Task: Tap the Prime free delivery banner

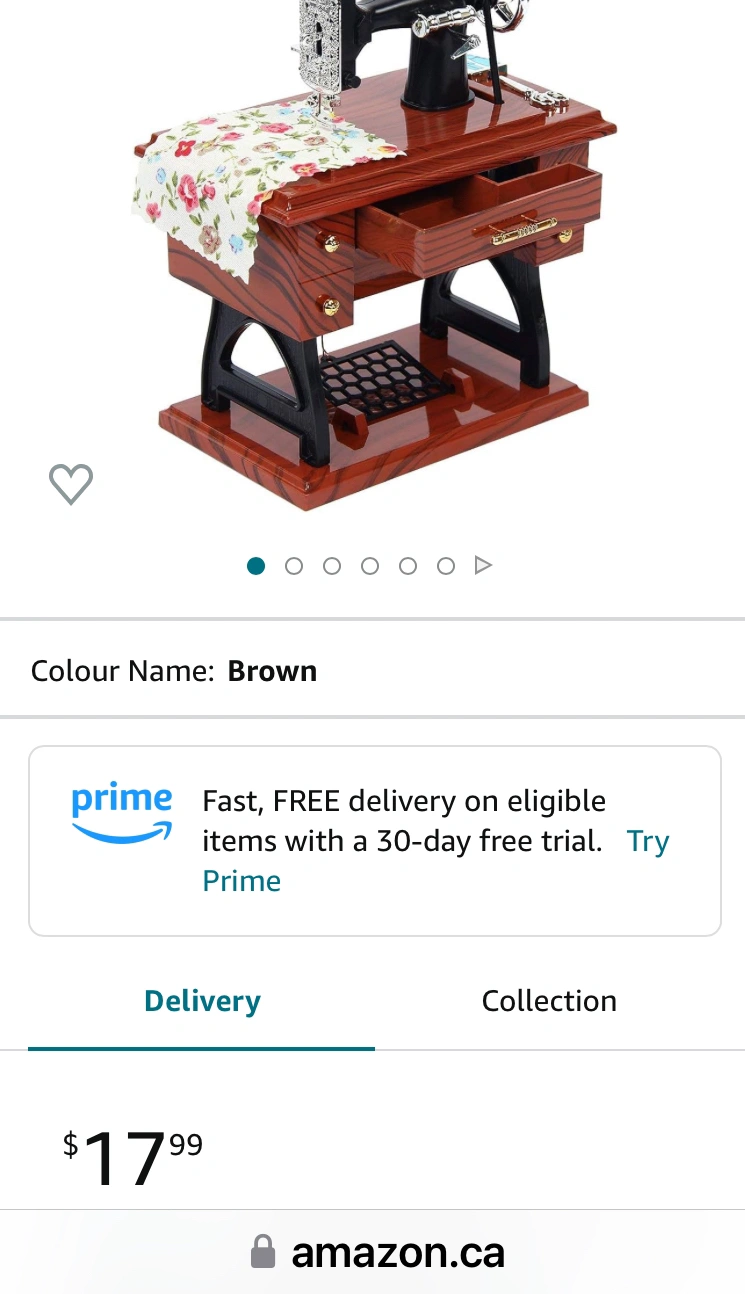Action: 374,841
